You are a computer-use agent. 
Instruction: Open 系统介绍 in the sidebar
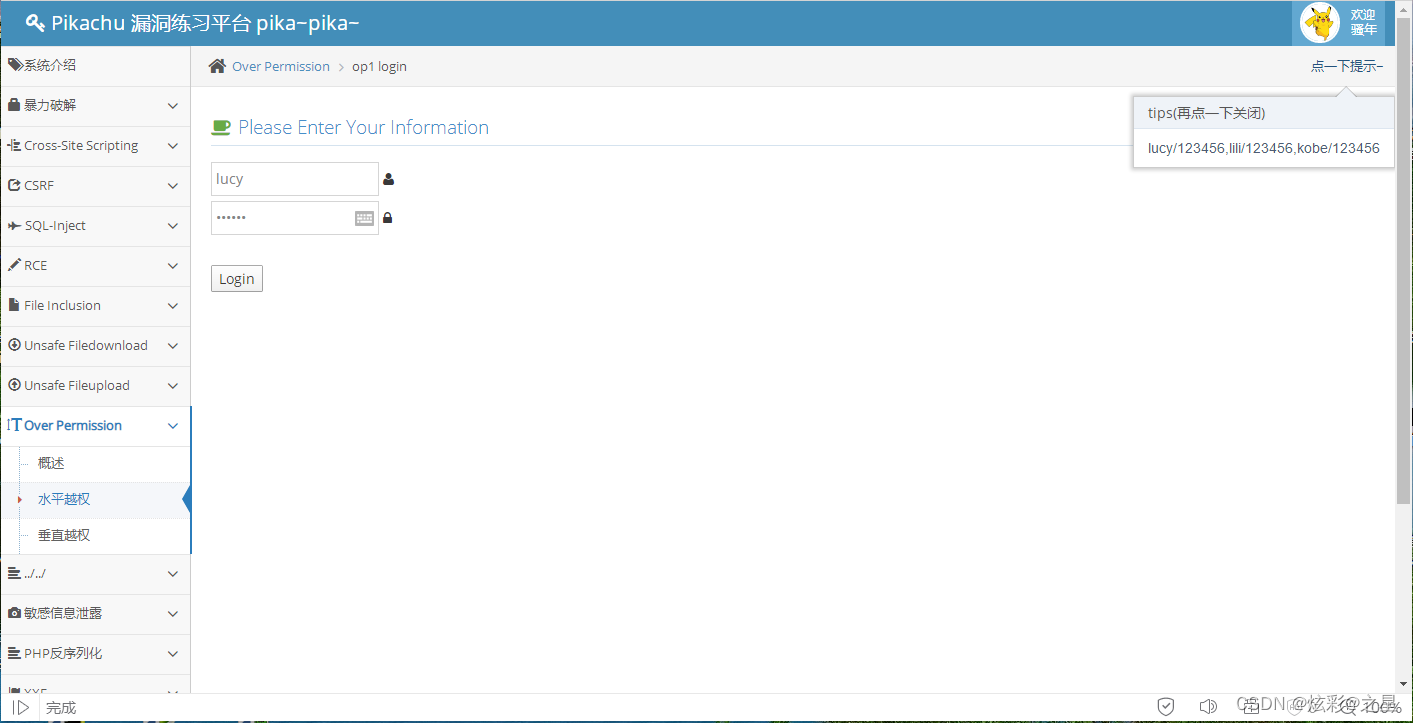pyautogui.click(x=95, y=65)
